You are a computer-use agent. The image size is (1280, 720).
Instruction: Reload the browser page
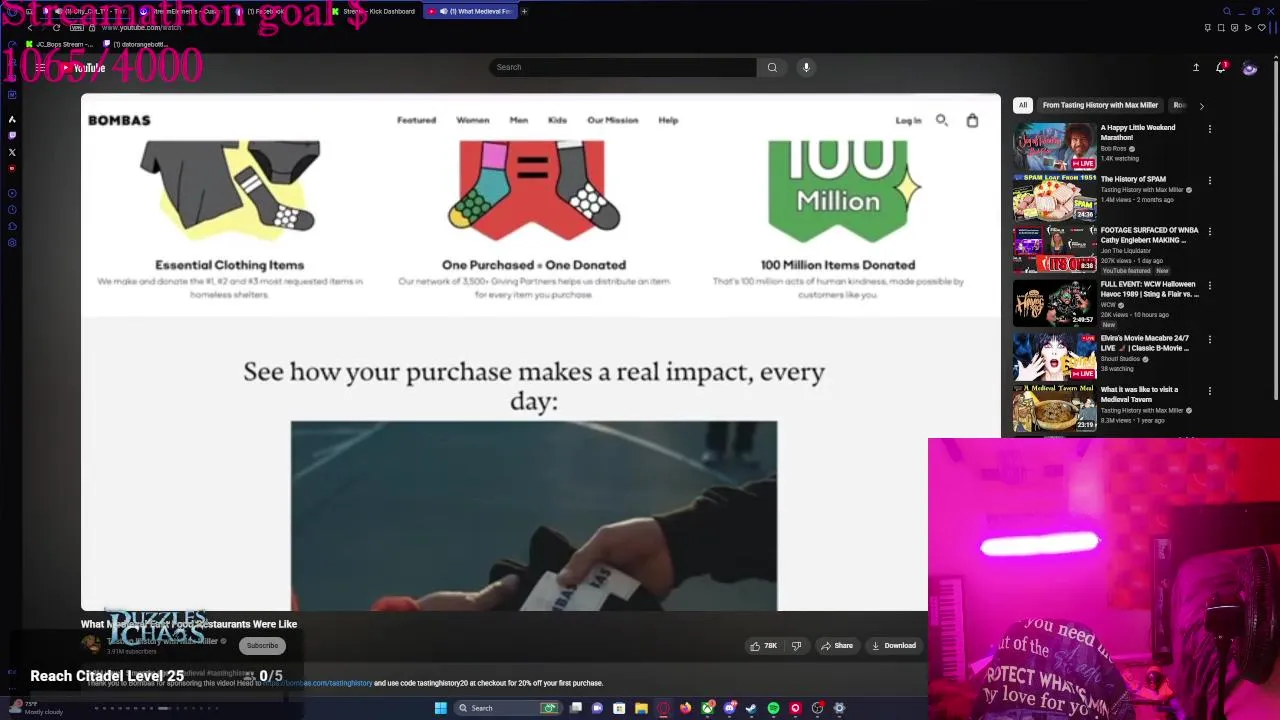pos(57,28)
